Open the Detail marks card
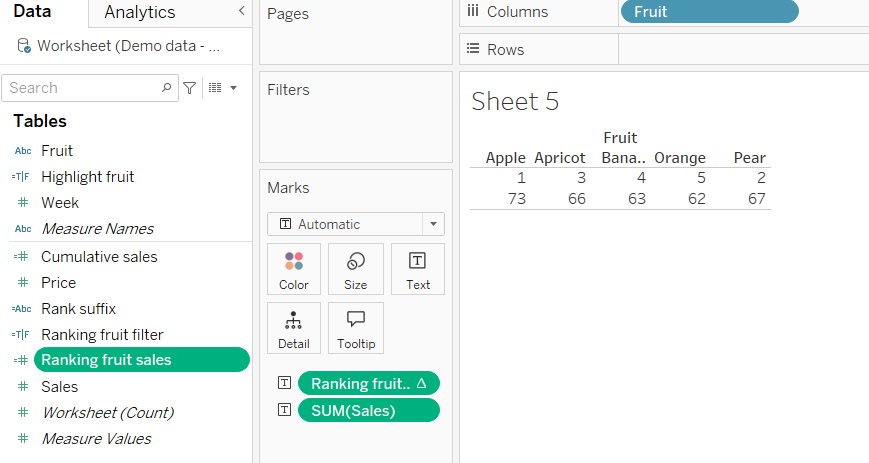 pyautogui.click(x=294, y=327)
